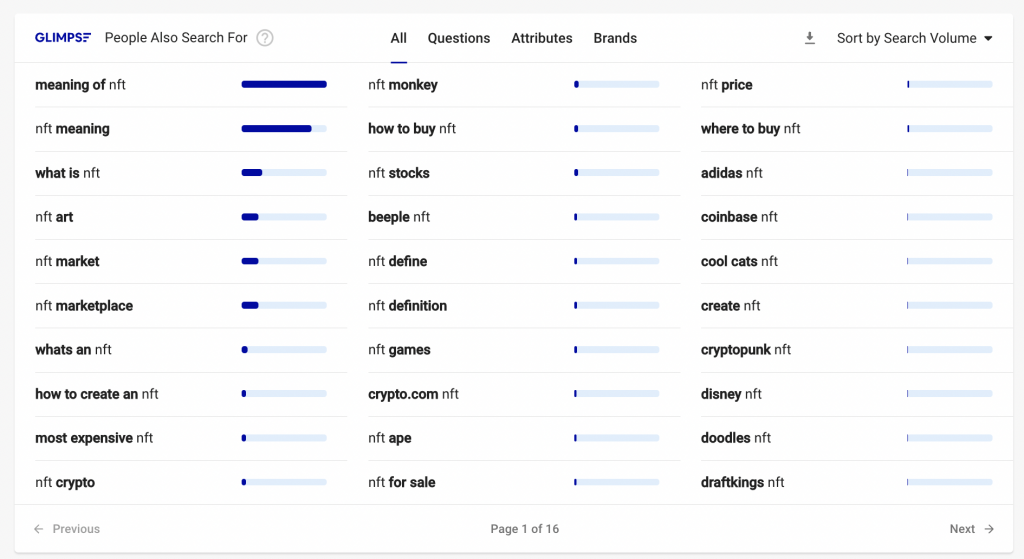The height and width of the screenshot is (559, 1024).
Task: Click the 'nft market' keyword
Action: 67,261
